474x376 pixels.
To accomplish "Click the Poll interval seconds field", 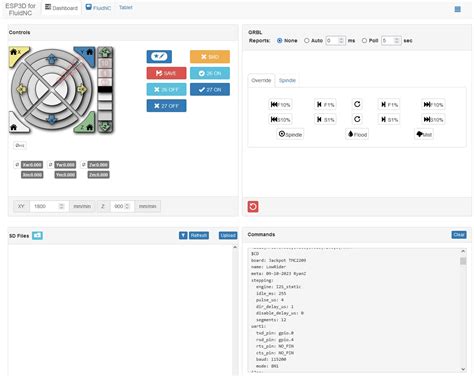I will pos(391,40).
